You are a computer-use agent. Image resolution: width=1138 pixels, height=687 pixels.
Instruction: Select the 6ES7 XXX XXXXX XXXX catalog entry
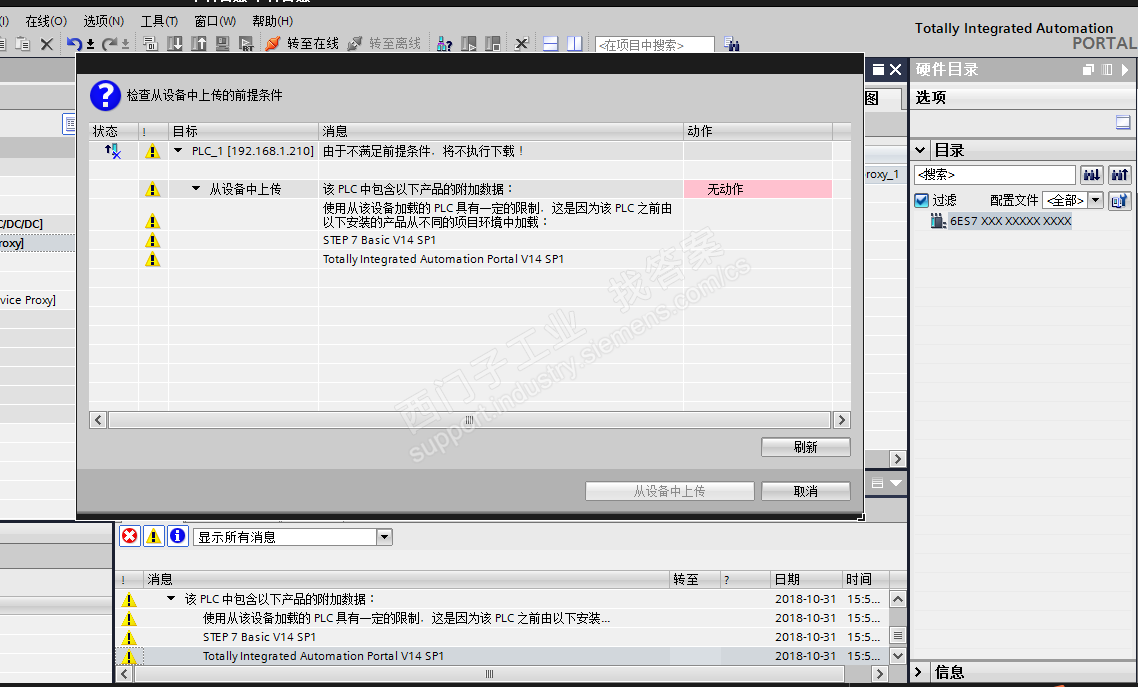[1010, 221]
